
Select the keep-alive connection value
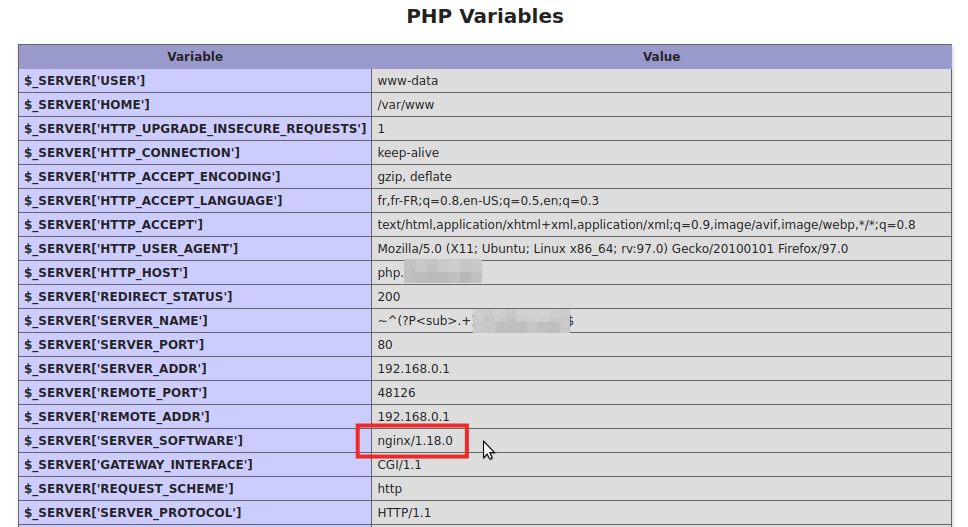coord(408,153)
